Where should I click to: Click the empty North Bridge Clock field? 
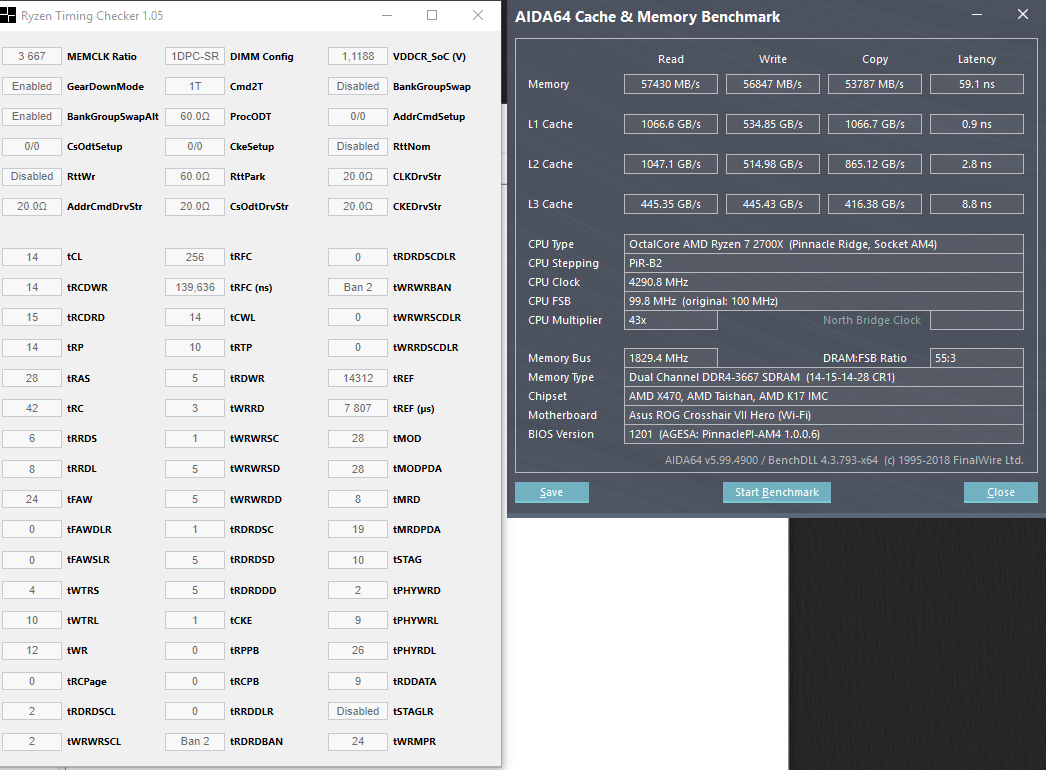point(977,320)
